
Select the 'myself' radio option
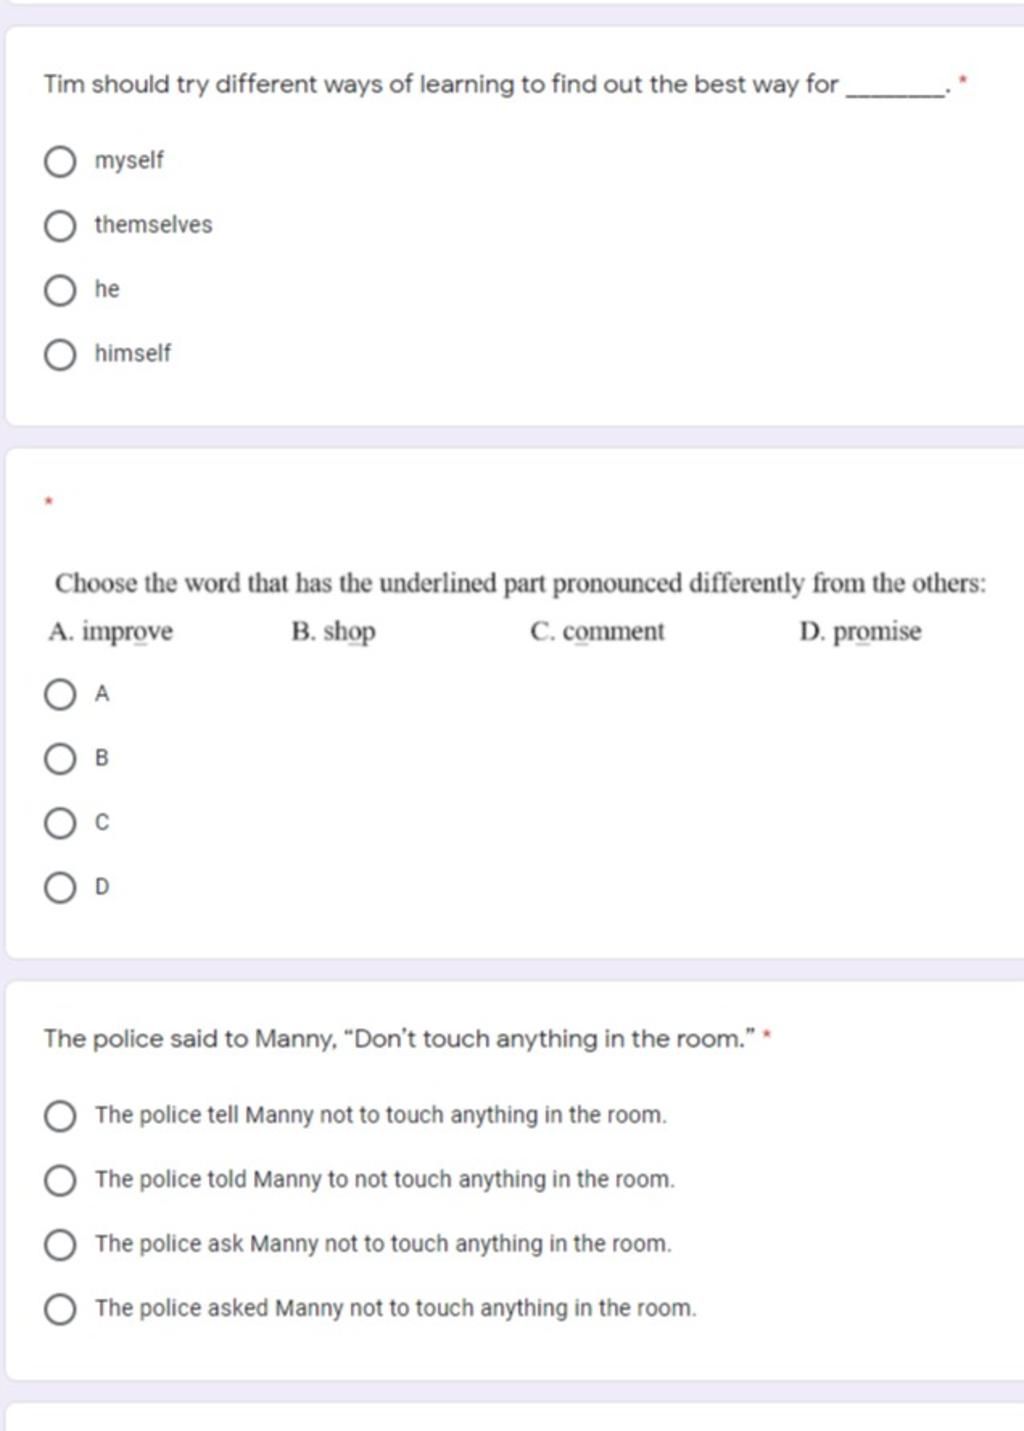click(x=60, y=161)
